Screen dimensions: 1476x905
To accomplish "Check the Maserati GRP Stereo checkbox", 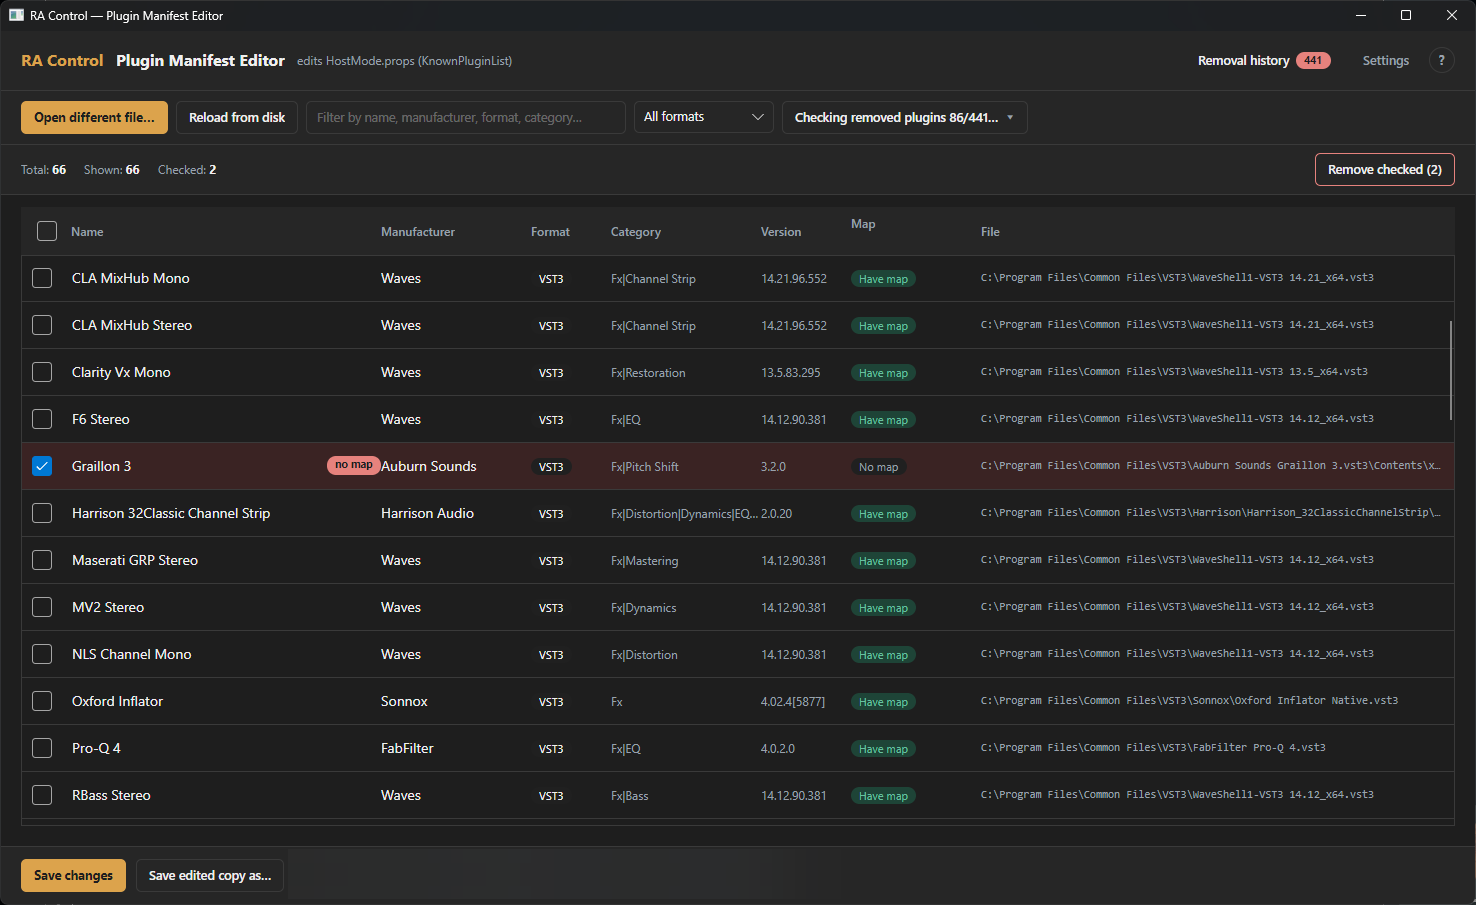I will click(x=42, y=560).
